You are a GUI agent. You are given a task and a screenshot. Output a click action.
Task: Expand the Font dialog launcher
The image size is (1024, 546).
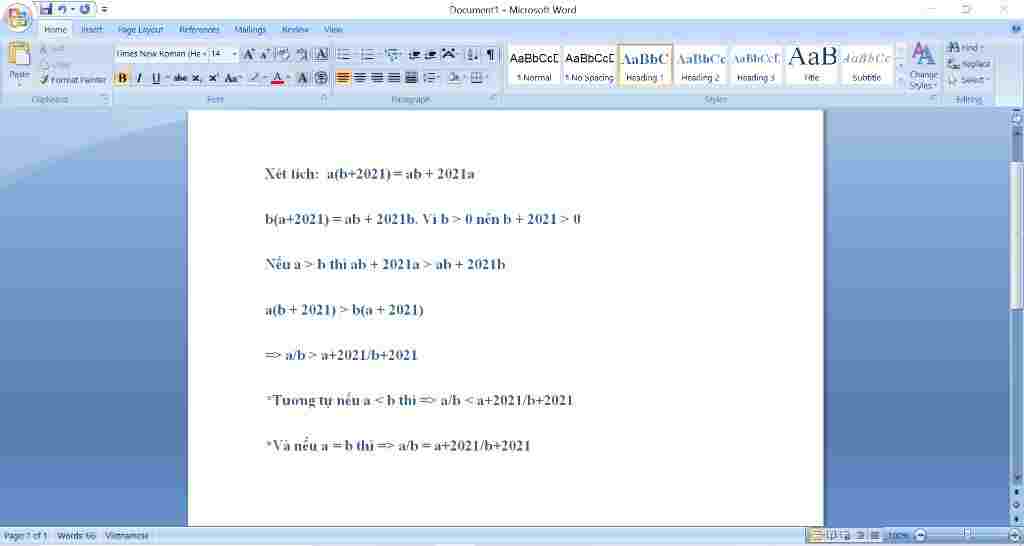tap(323, 99)
